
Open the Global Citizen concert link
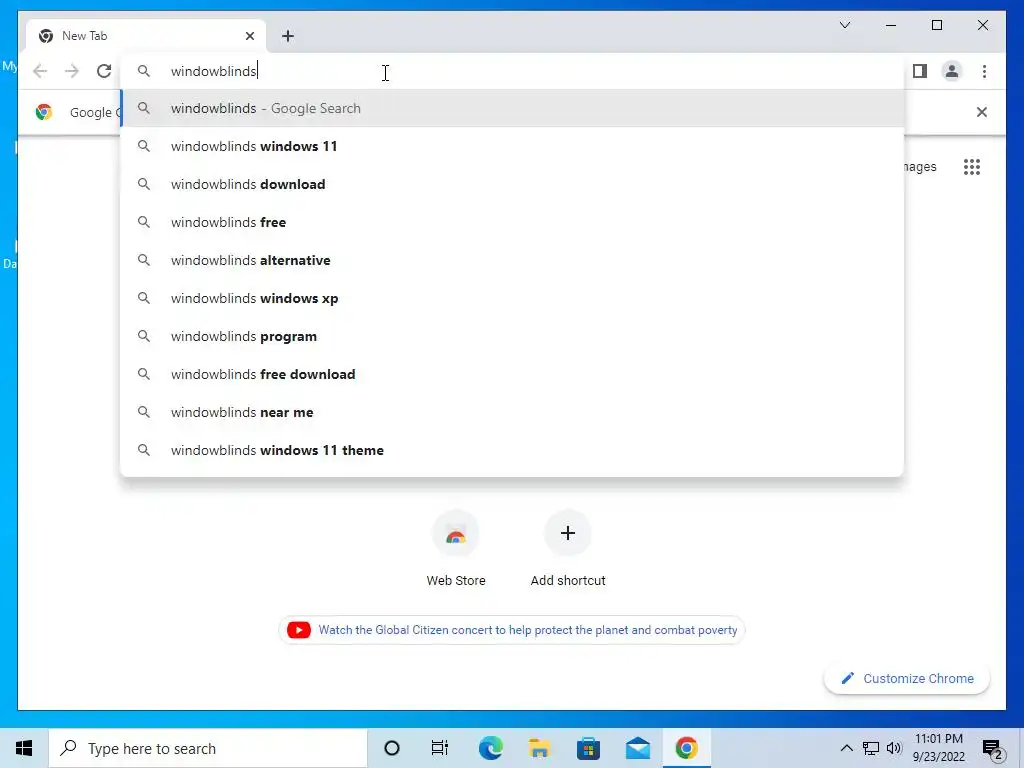tap(511, 630)
